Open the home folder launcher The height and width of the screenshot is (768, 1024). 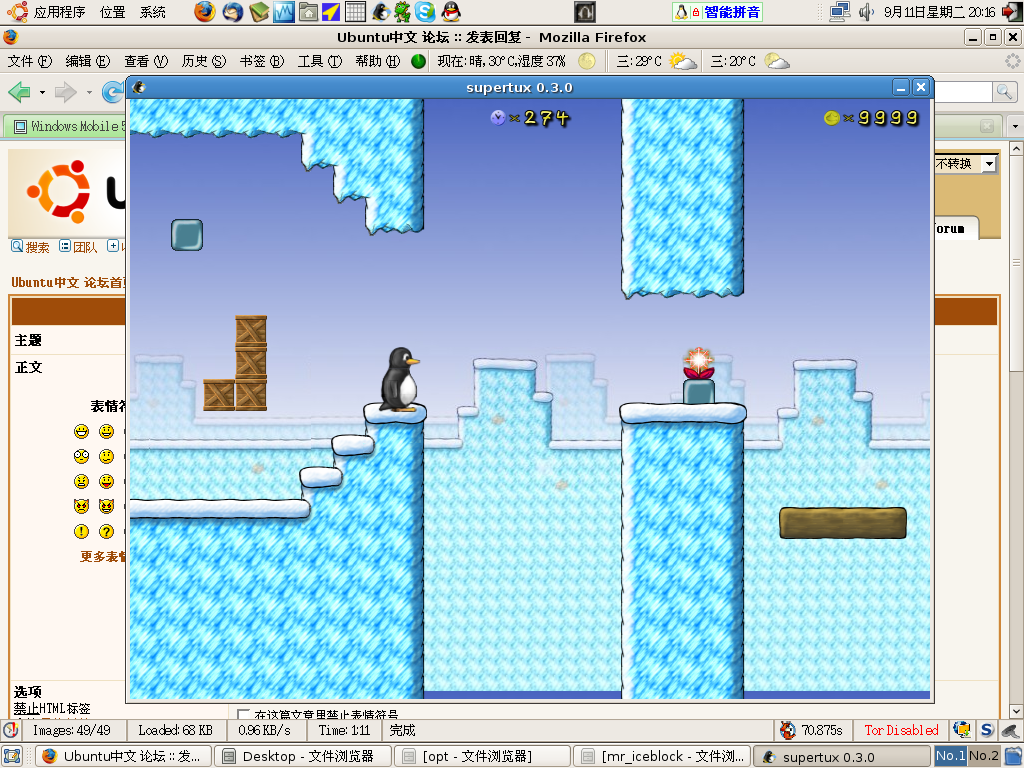click(308, 12)
